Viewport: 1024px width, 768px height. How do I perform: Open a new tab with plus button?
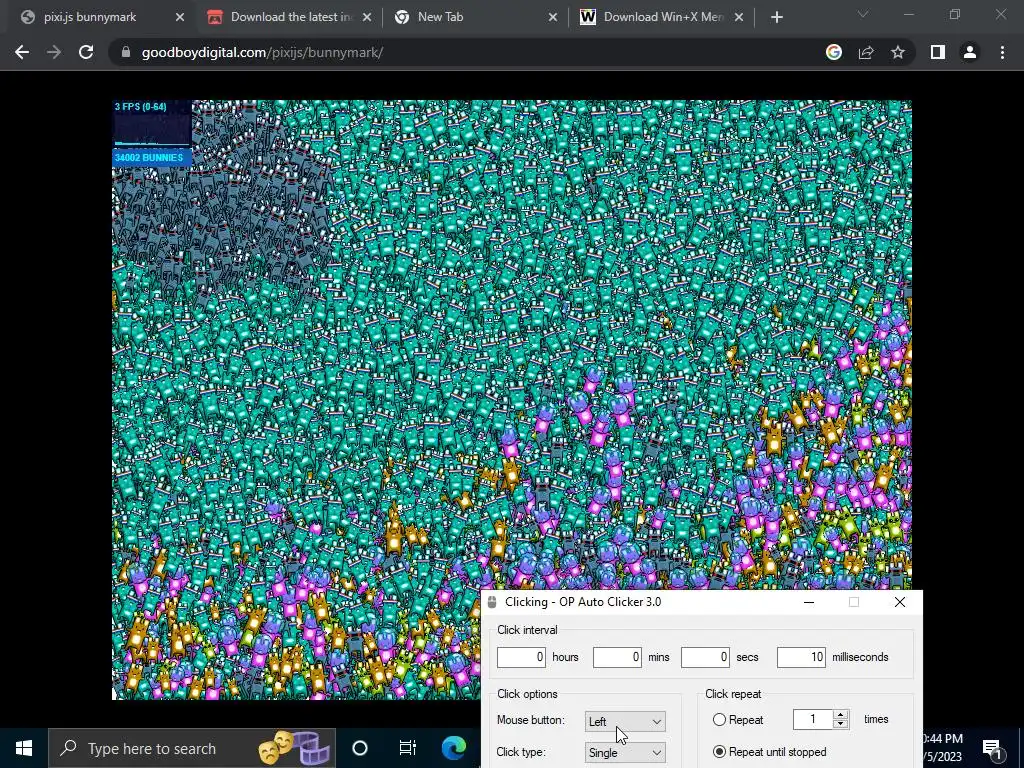pyautogui.click(x=776, y=18)
